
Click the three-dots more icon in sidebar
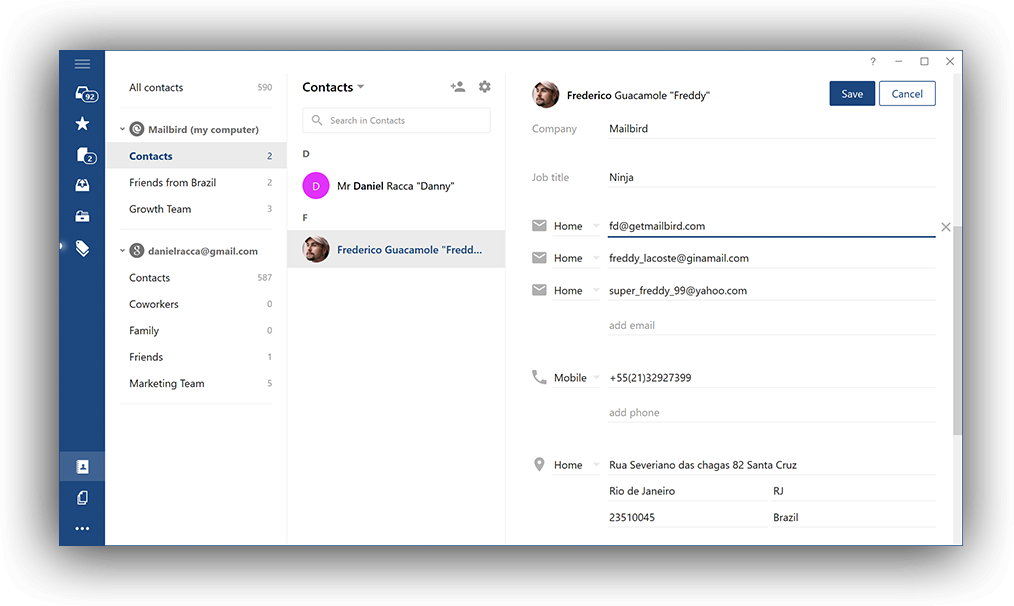tap(82, 528)
